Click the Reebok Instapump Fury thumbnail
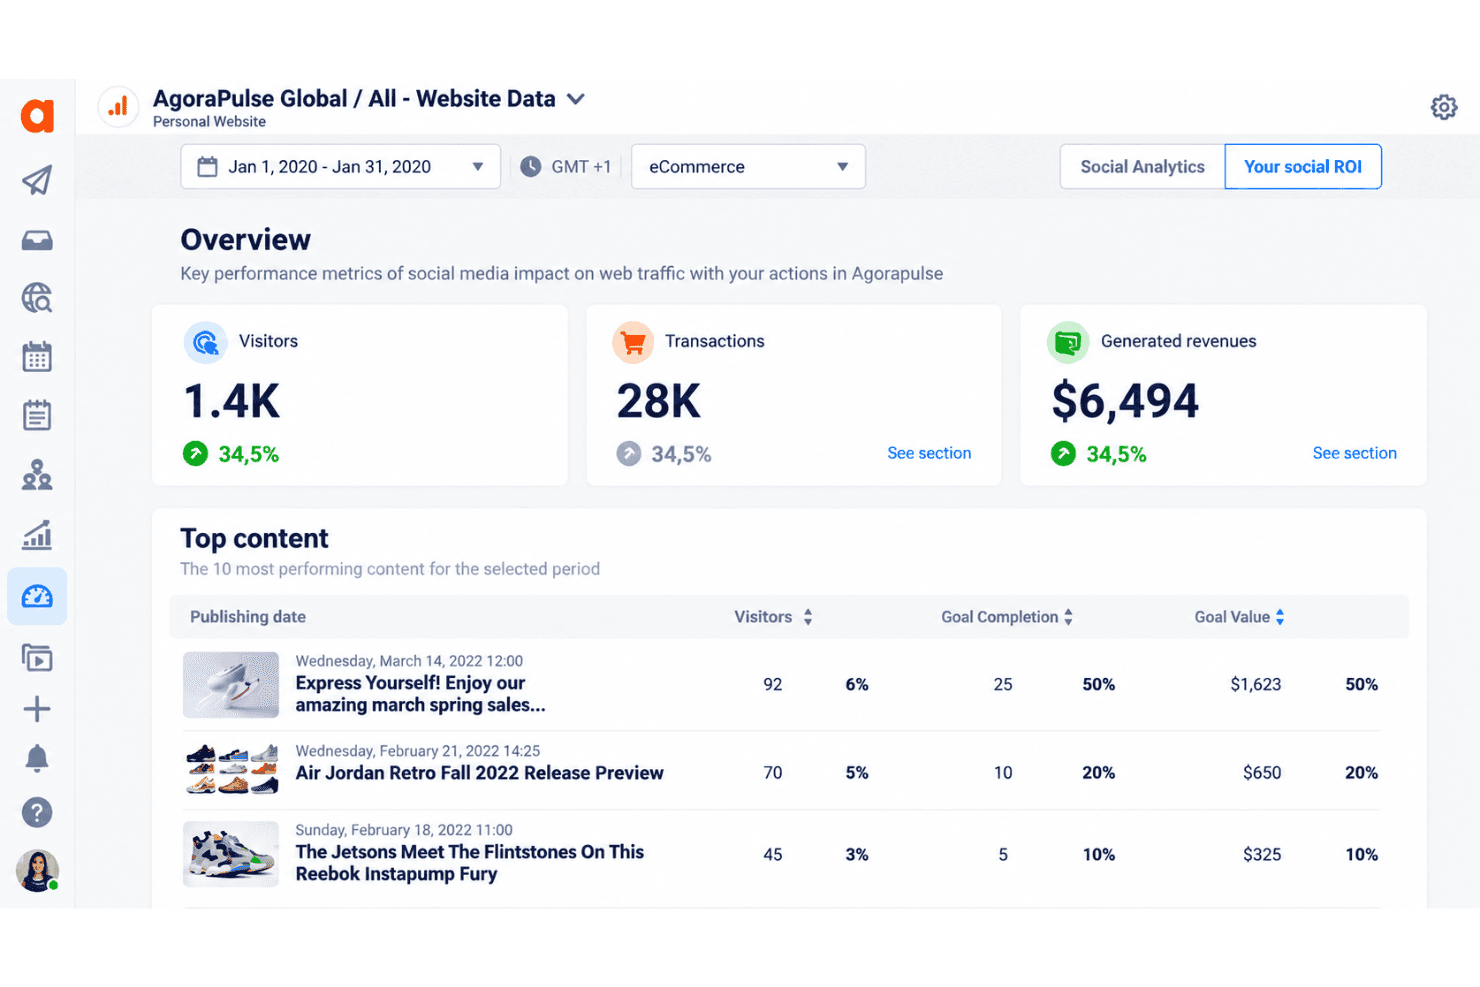The image size is (1480, 987). pos(231,854)
